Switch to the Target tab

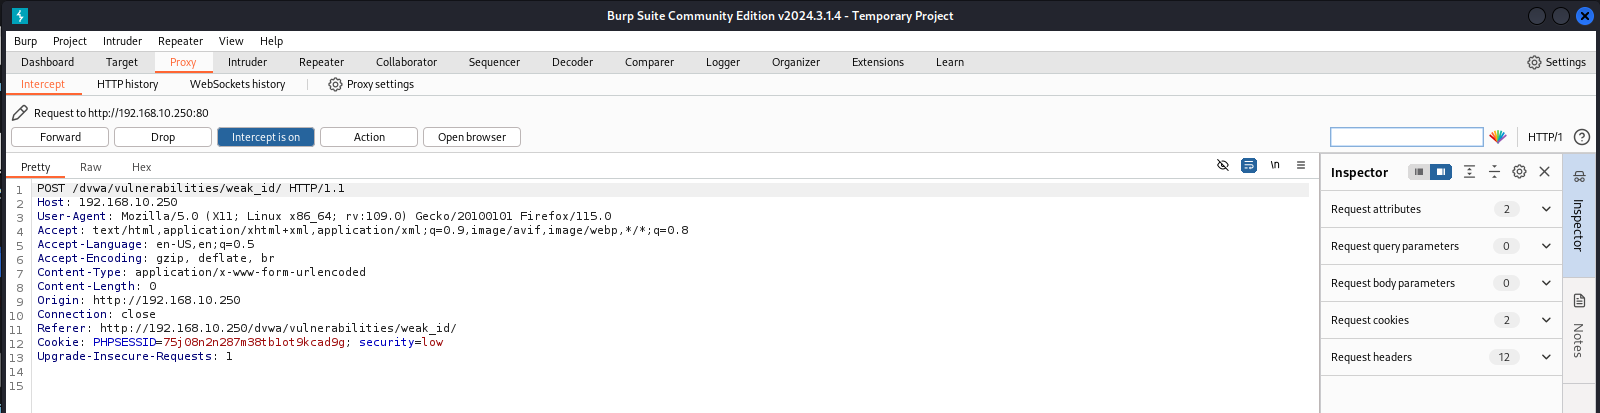click(x=122, y=62)
